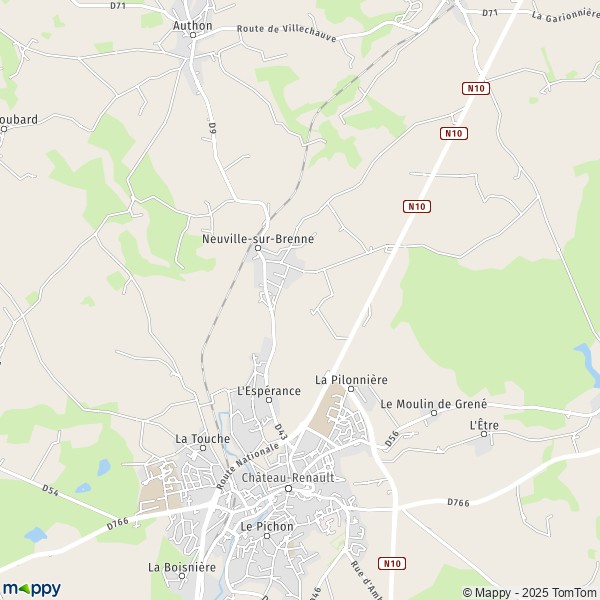Click the D54 road label
Image resolution: width=600 pixels, height=600 pixels.
50,490
